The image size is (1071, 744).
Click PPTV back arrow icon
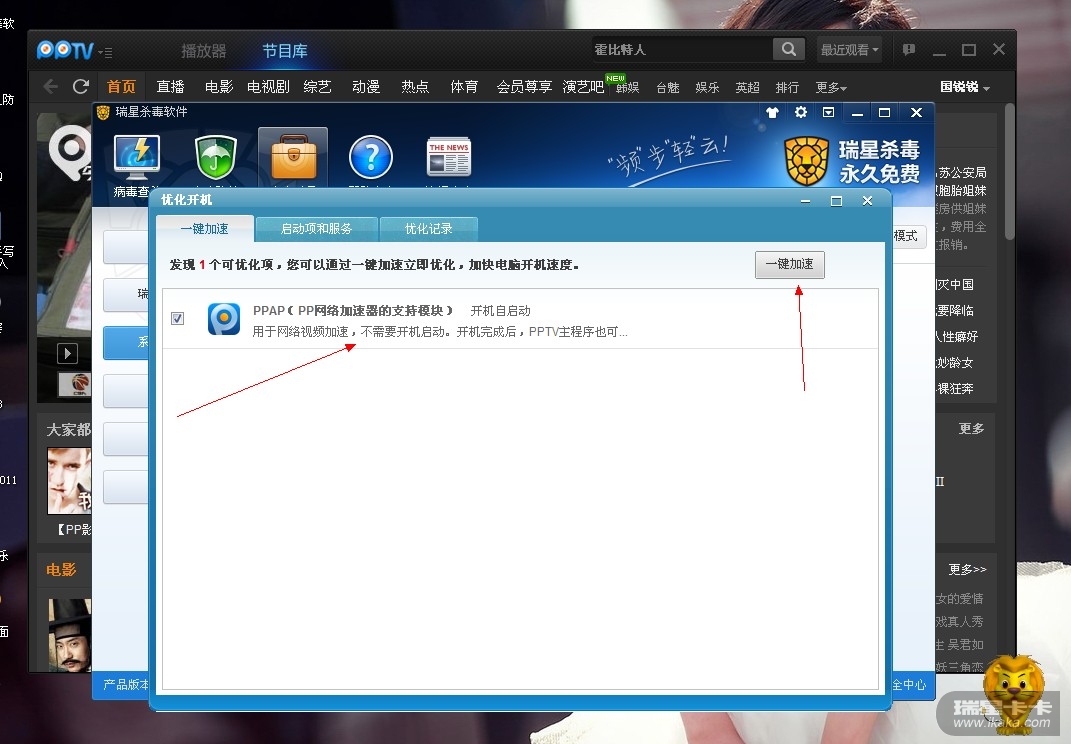(51, 86)
